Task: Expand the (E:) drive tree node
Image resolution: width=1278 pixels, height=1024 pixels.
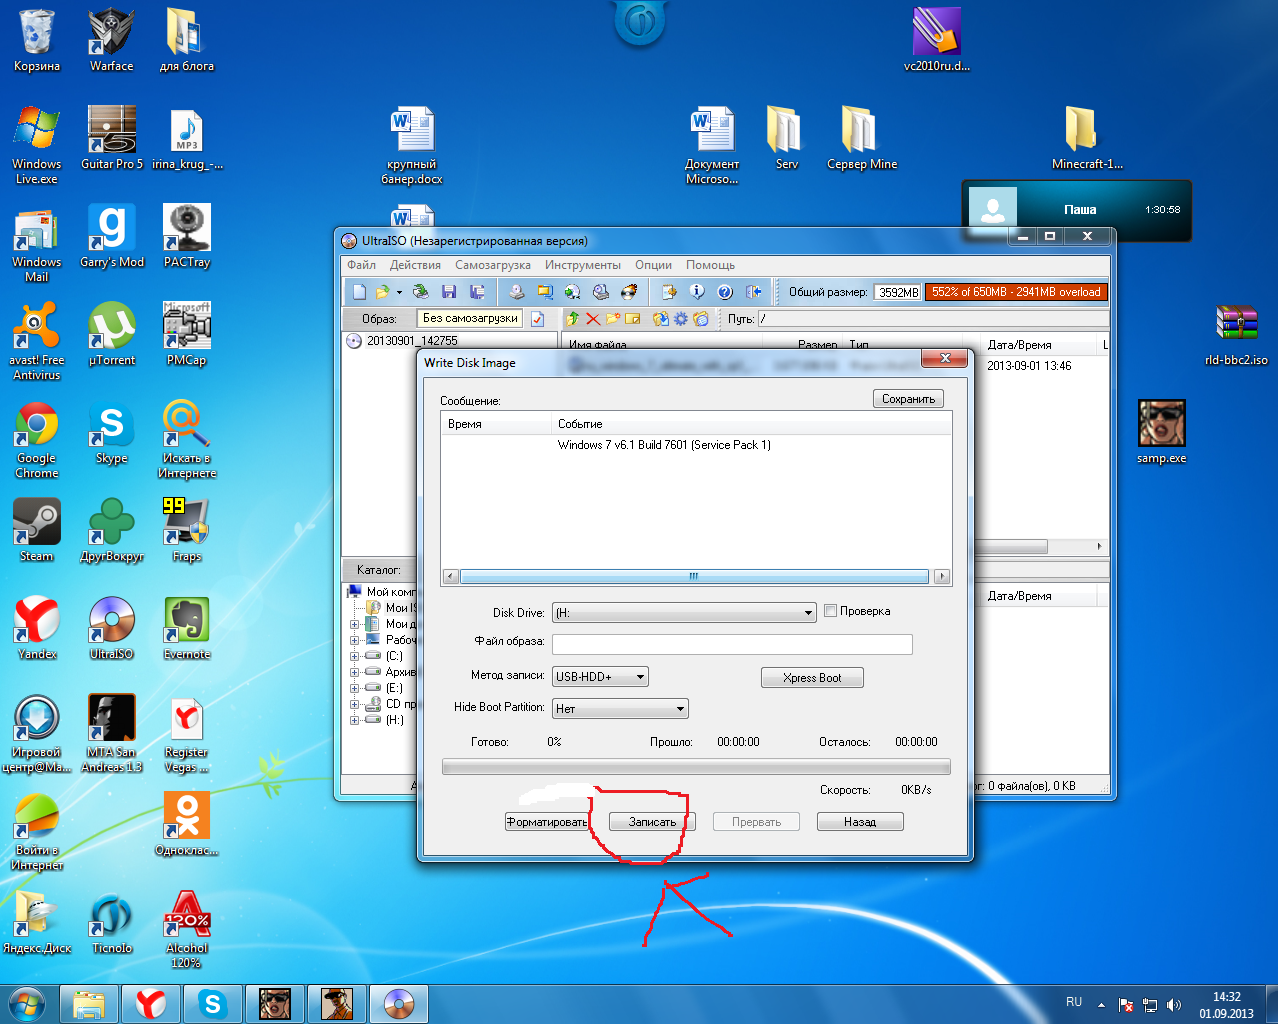Action: (x=354, y=688)
